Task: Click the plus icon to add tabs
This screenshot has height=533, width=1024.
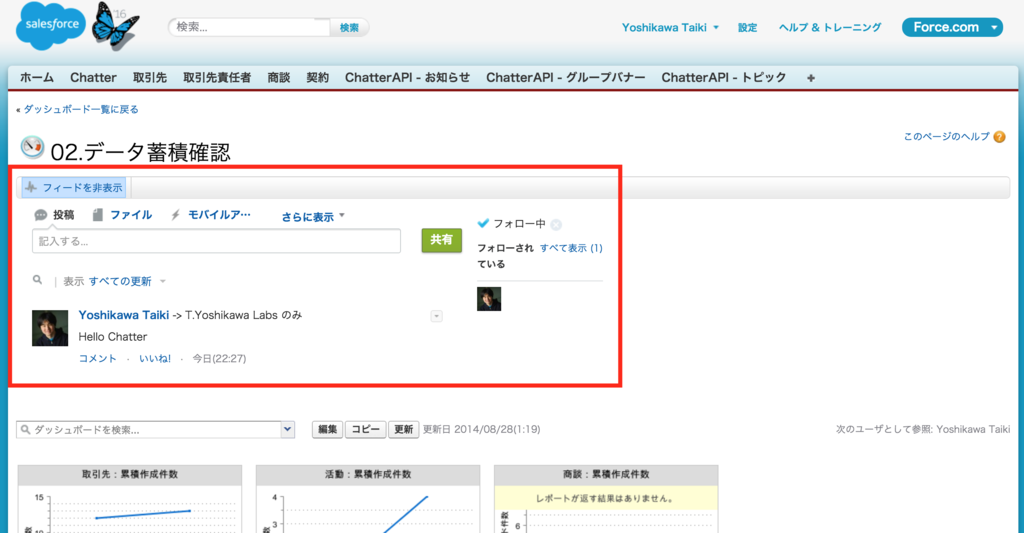Action: (810, 78)
